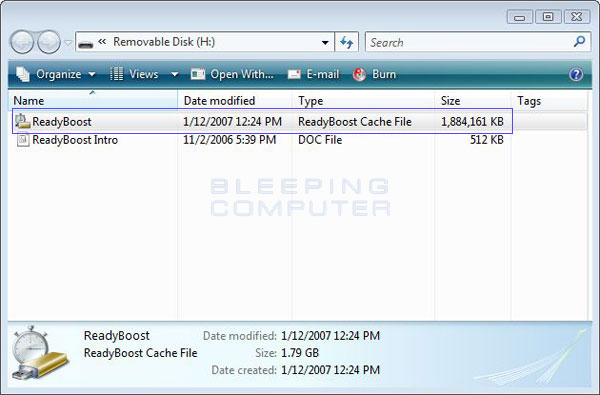
Task: Click the 1,884,161 KB size cell
Action: (472, 122)
